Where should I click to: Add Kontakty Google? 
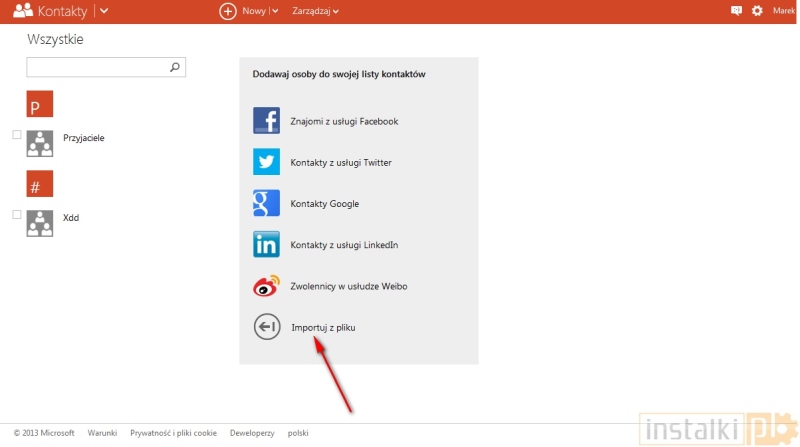324,204
